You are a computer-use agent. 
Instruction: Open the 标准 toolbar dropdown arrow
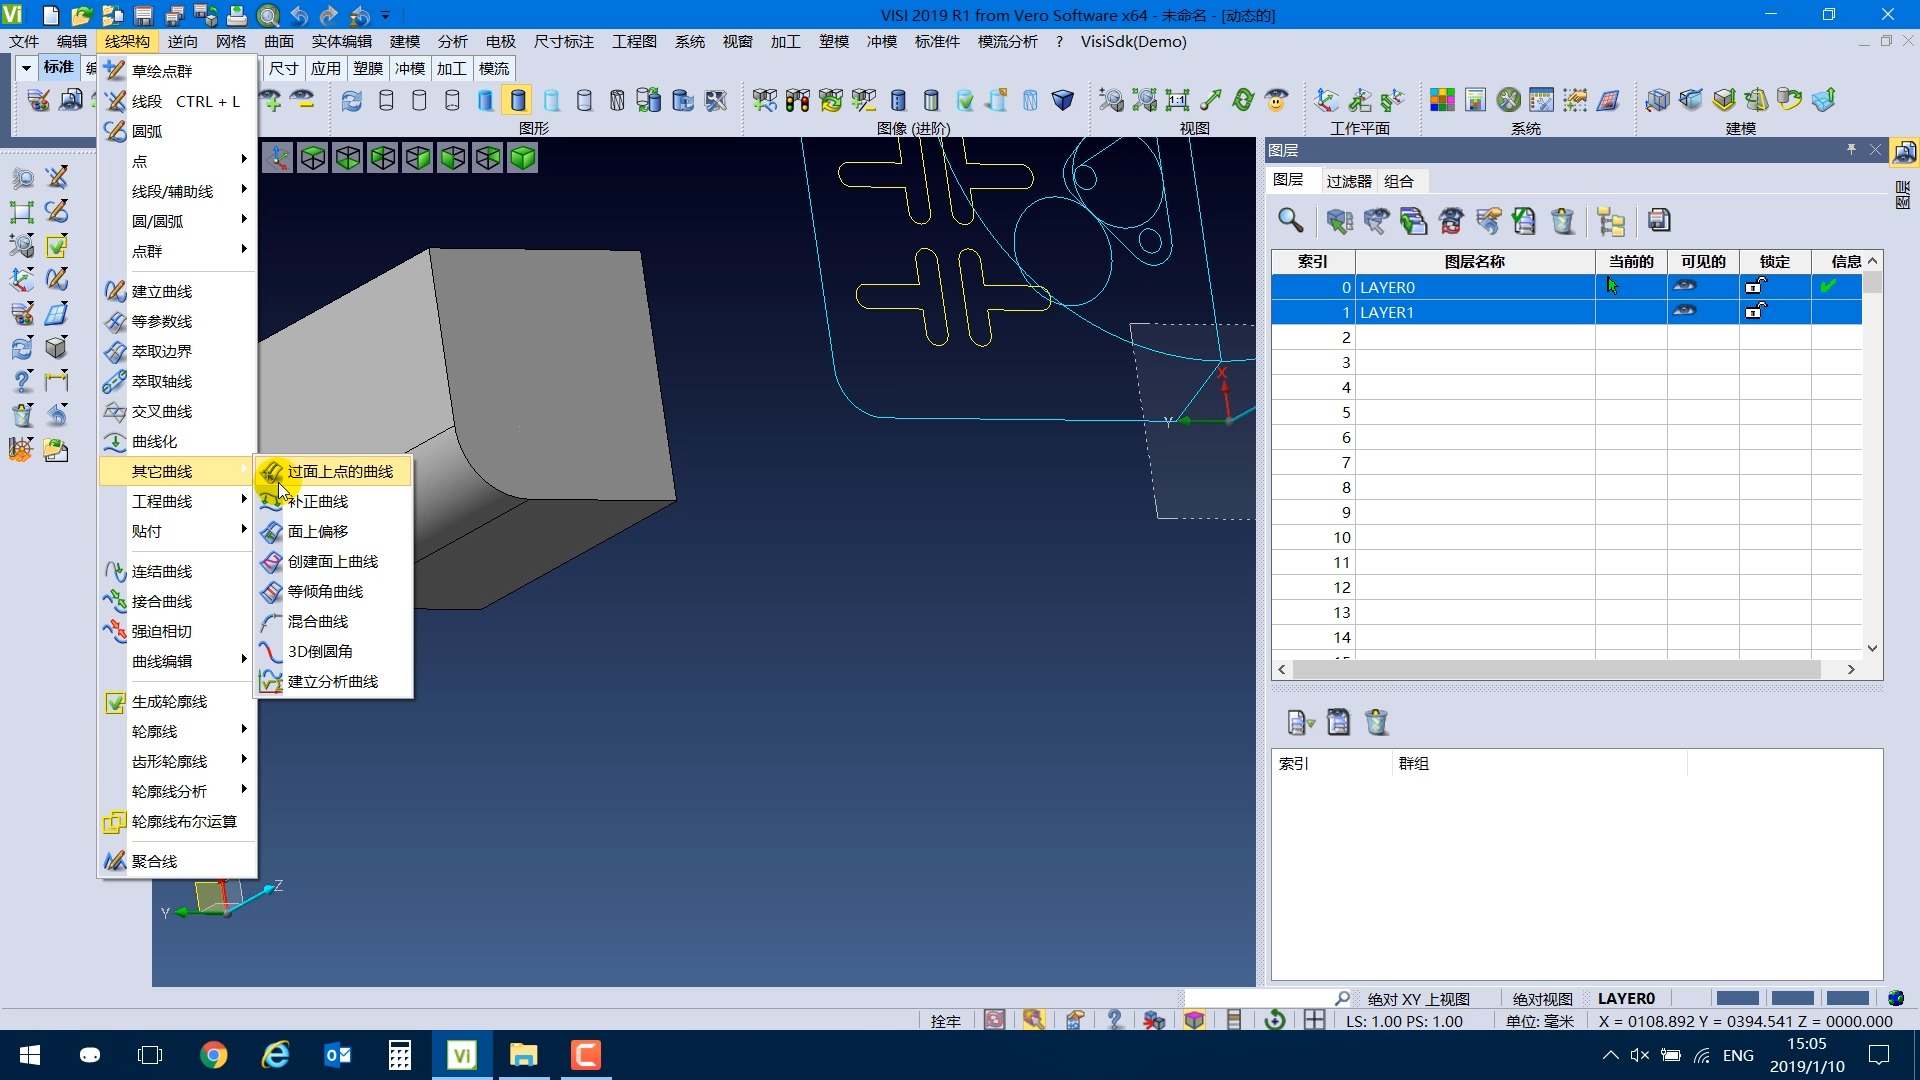pyautogui.click(x=26, y=68)
